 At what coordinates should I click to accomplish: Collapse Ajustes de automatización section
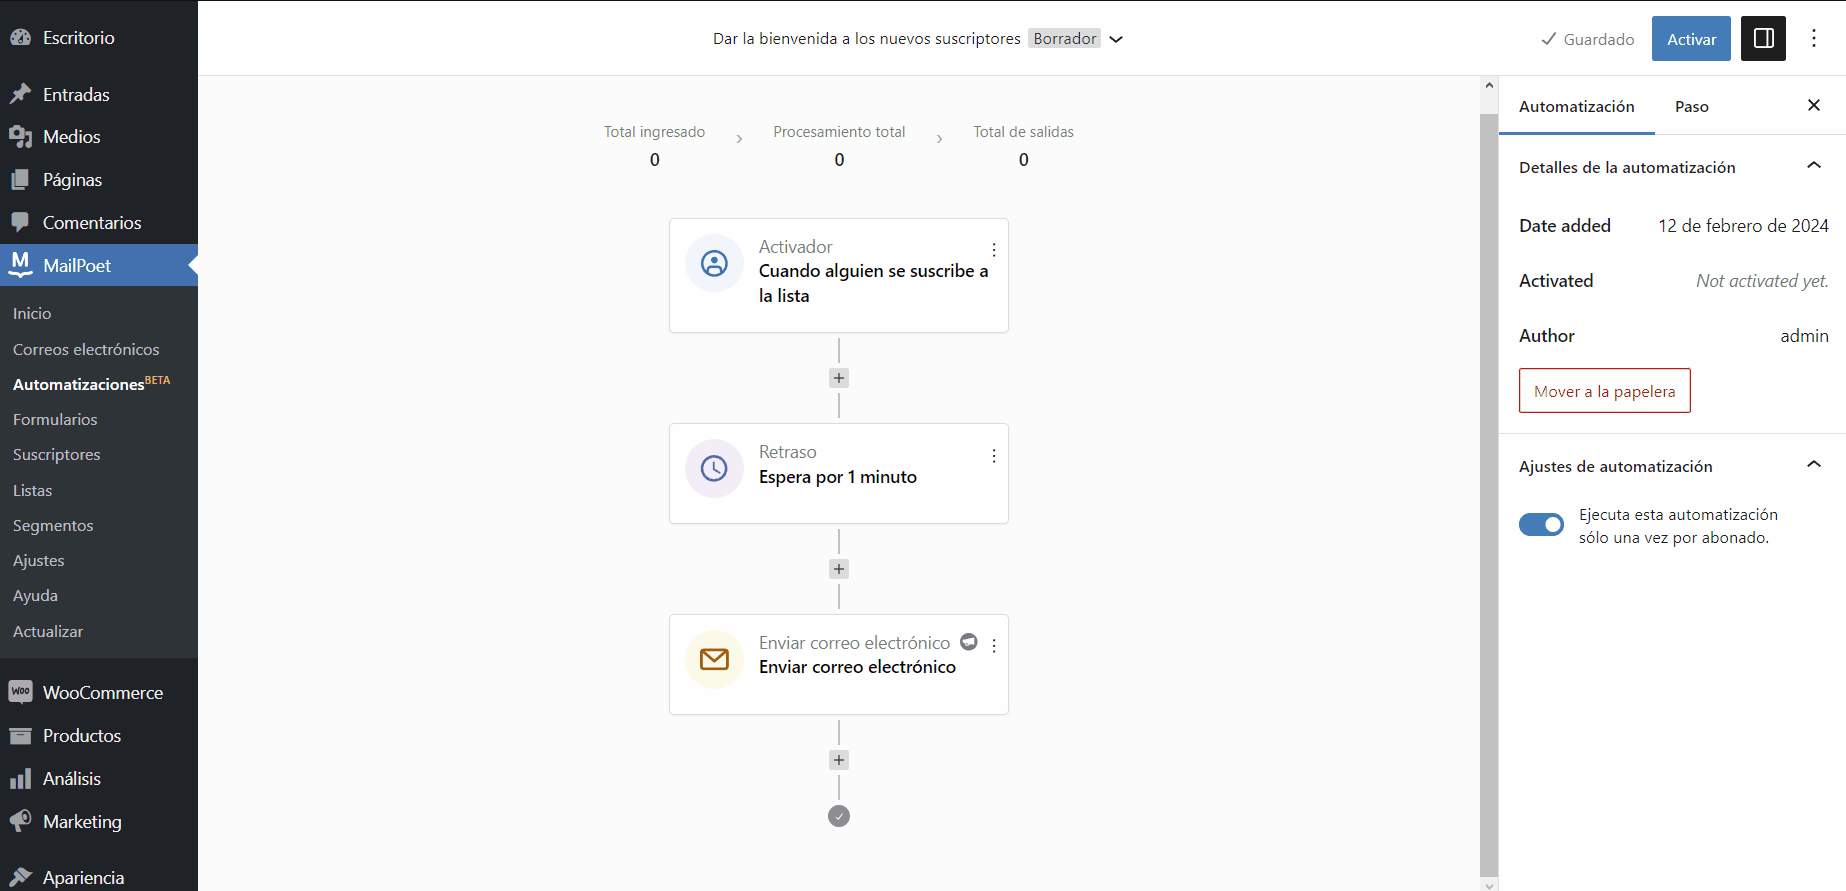[1813, 465]
